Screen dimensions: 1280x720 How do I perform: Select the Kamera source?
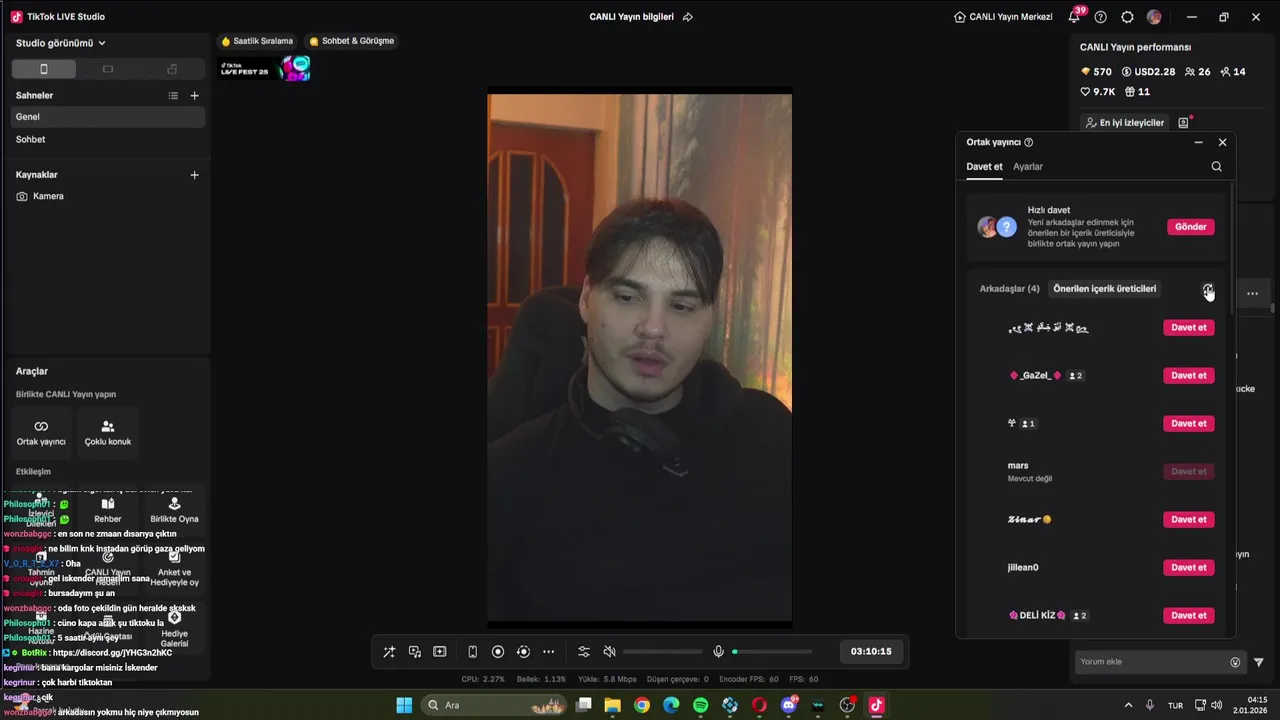click(x=107, y=196)
